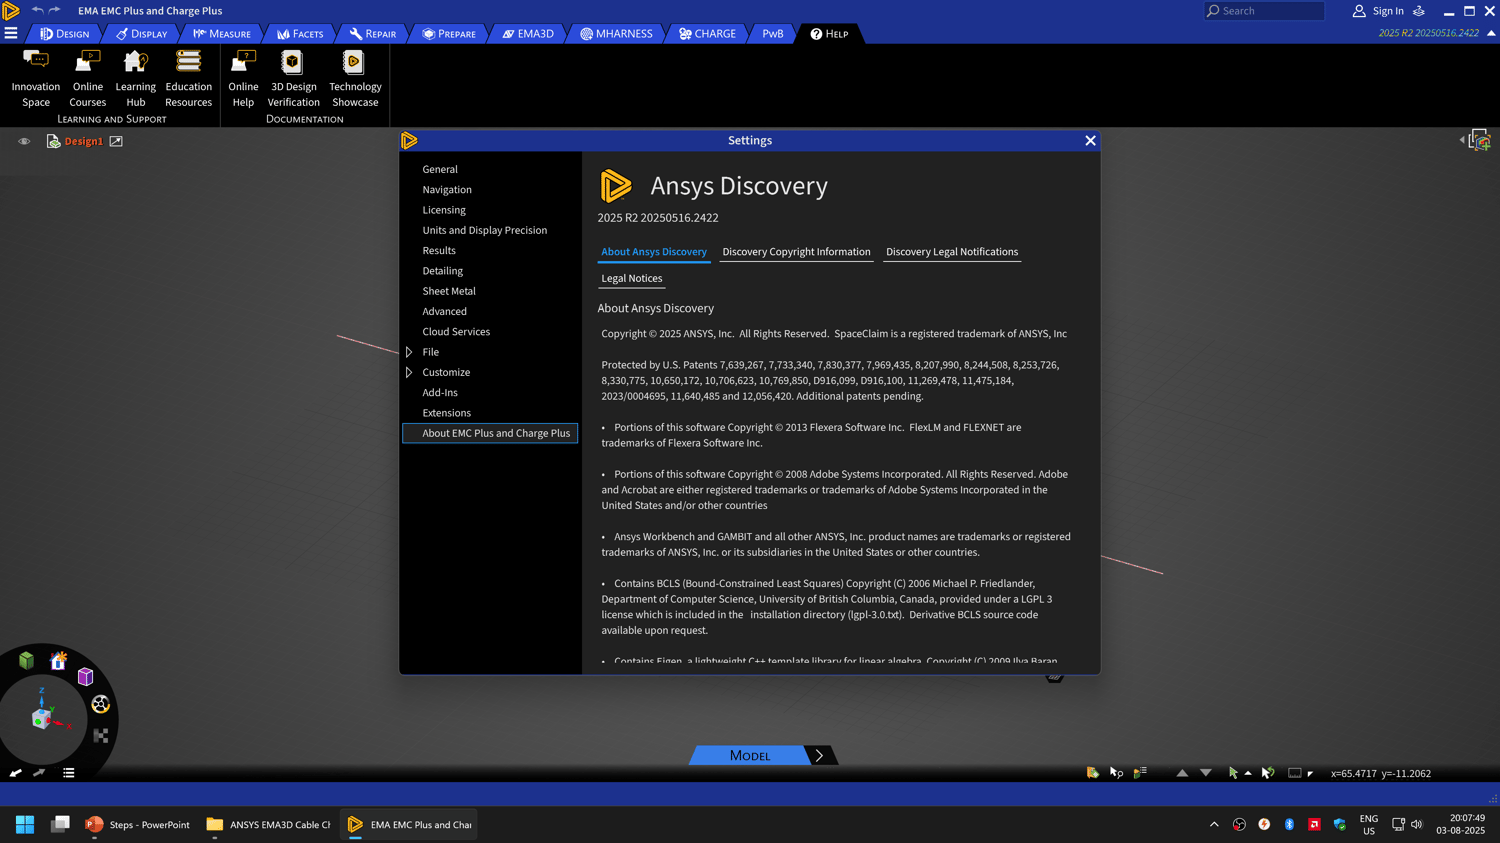1500x843 pixels.
Task: Close the Settings dialog
Action: coord(1091,141)
